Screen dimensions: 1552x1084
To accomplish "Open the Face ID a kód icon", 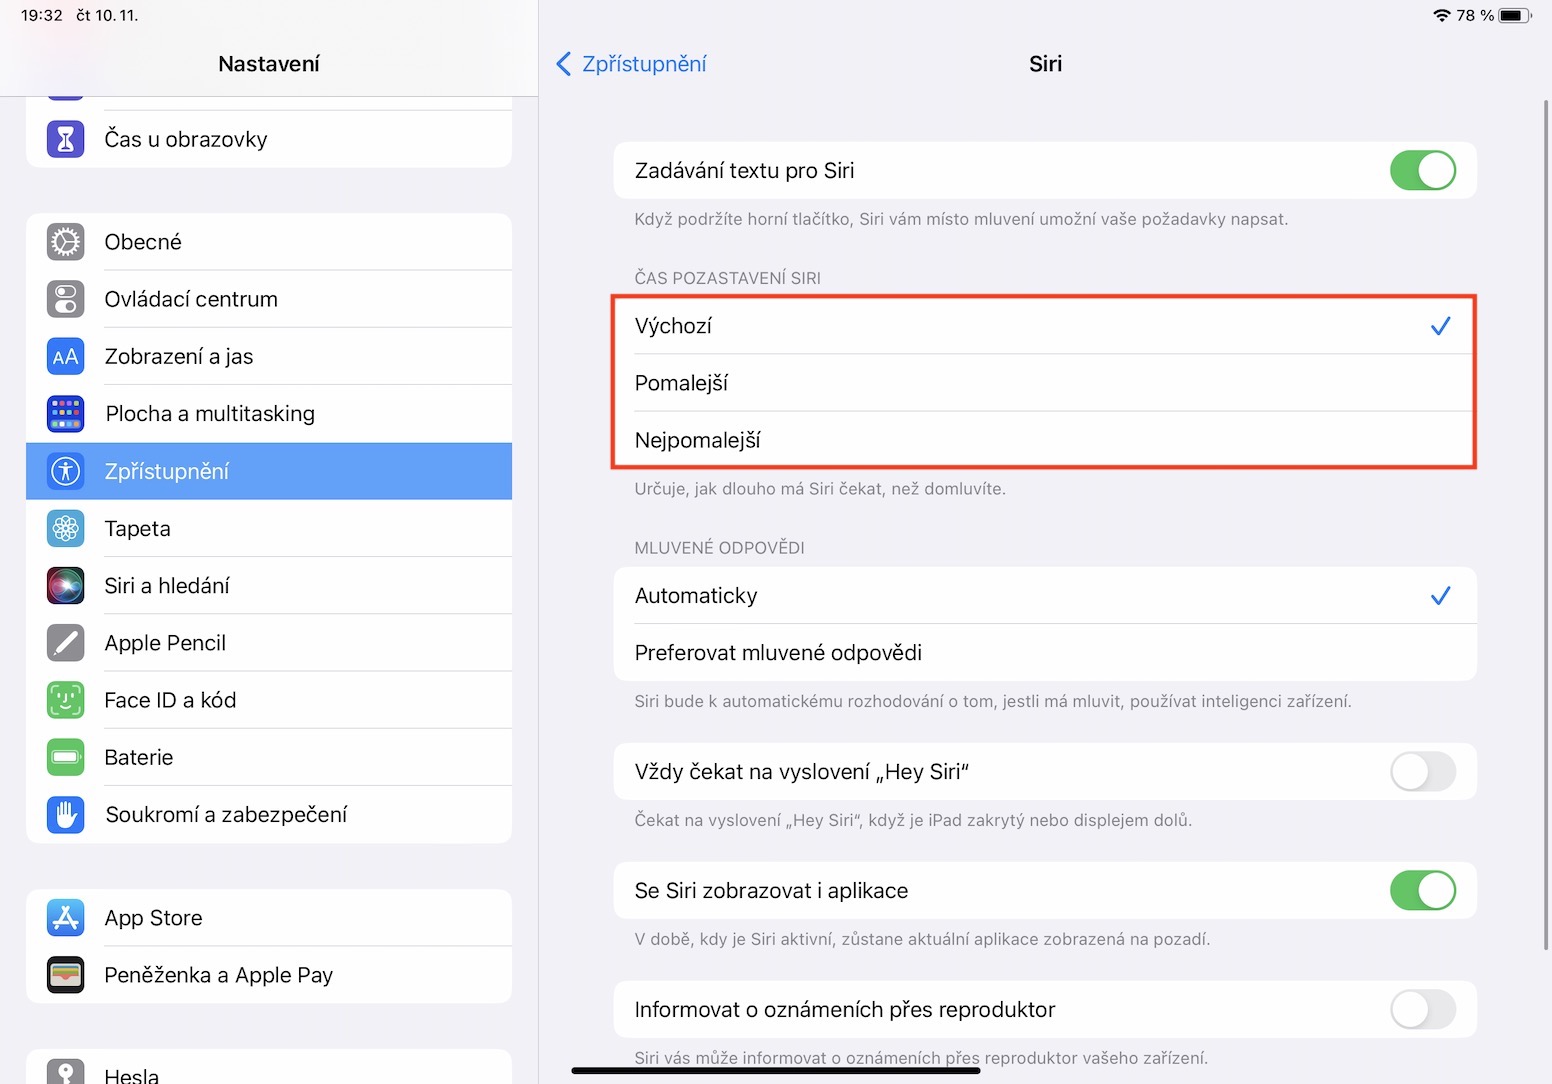I will [x=66, y=700].
